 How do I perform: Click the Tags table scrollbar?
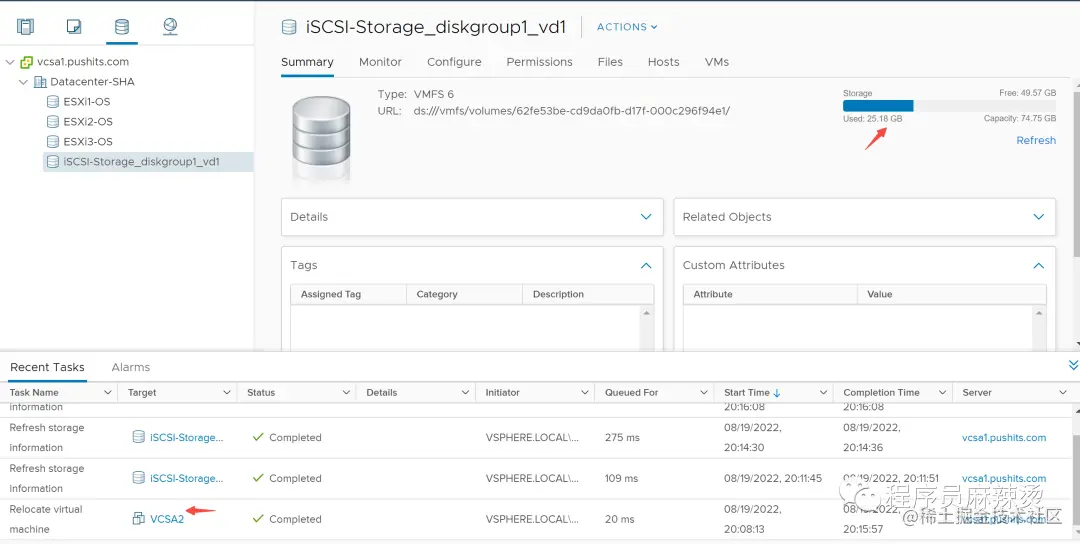pyautogui.click(x=646, y=328)
